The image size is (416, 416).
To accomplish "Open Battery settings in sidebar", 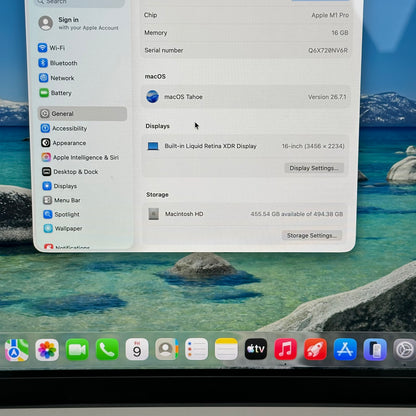I will tap(56, 93).
